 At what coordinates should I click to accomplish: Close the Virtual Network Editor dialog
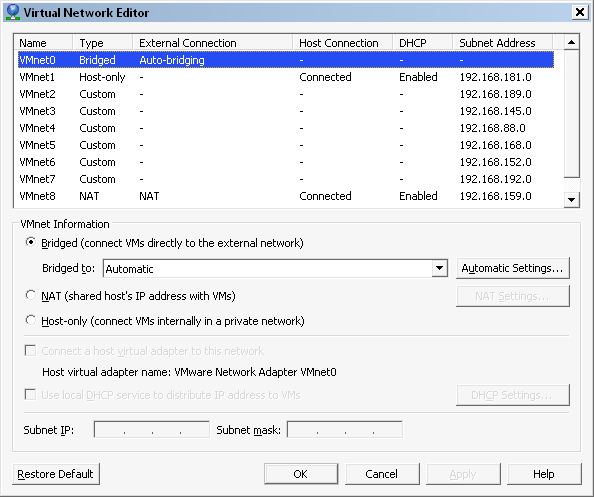580,12
